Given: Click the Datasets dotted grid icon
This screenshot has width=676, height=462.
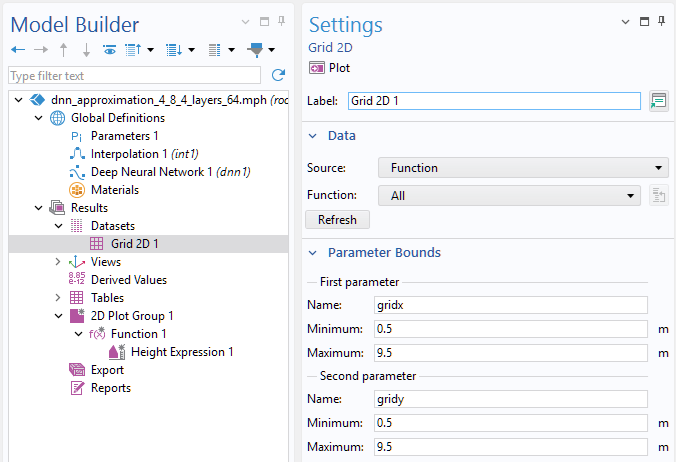Looking at the screenshot, I should [77, 226].
